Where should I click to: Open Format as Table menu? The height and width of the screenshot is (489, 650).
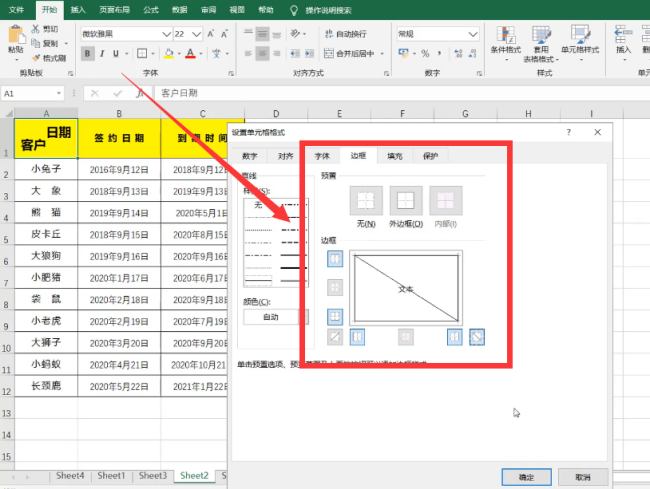click(541, 44)
